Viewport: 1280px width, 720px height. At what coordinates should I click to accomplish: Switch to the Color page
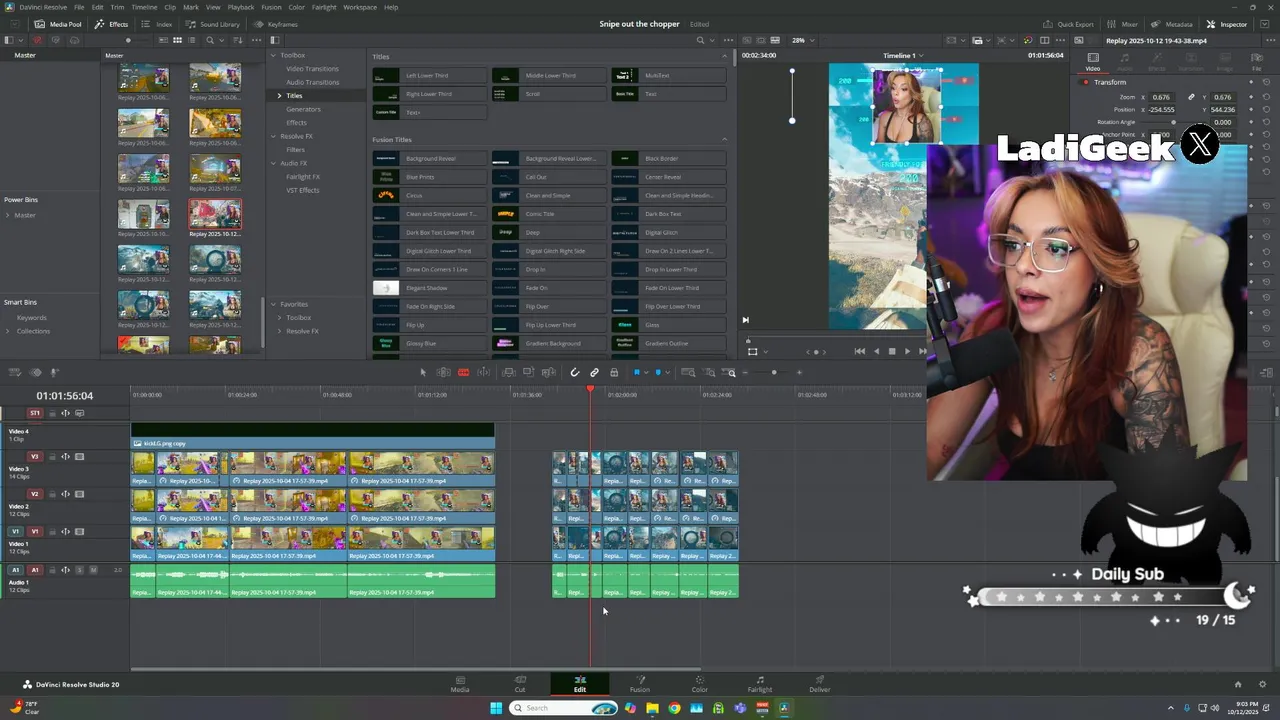[x=700, y=684]
